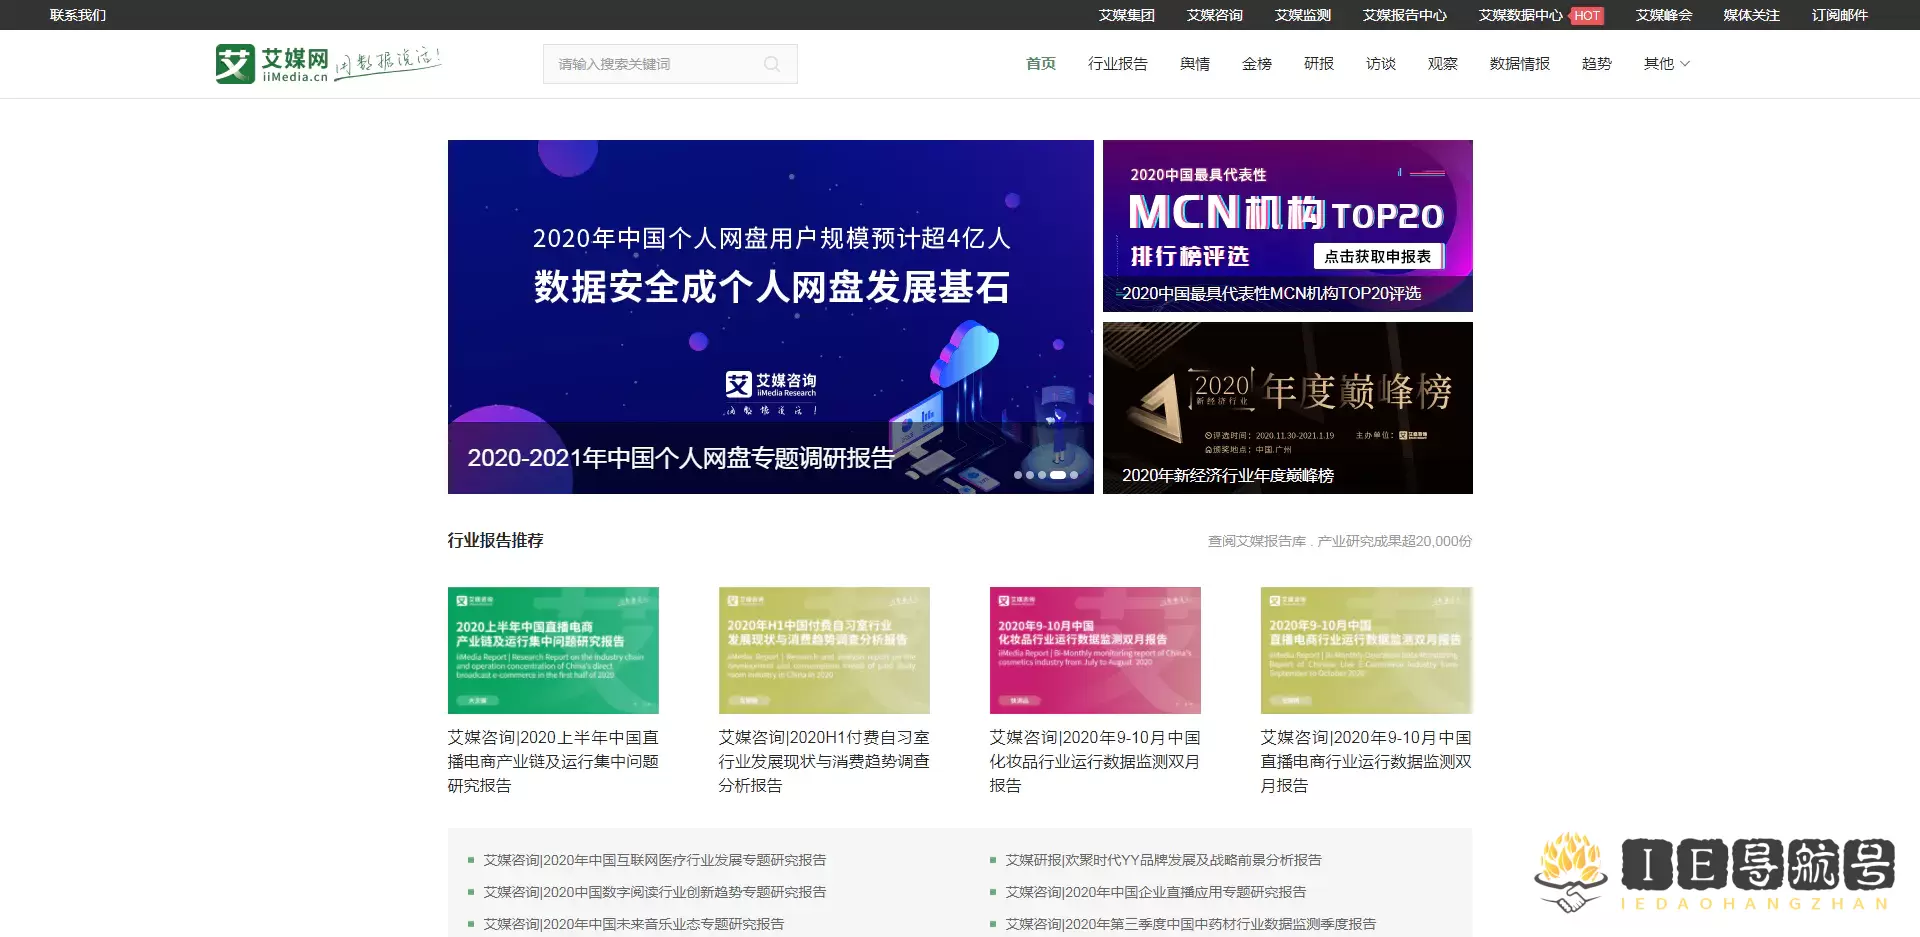Select the active elongated carousel indicator
This screenshot has height=937, width=1920.
[x=1058, y=475]
